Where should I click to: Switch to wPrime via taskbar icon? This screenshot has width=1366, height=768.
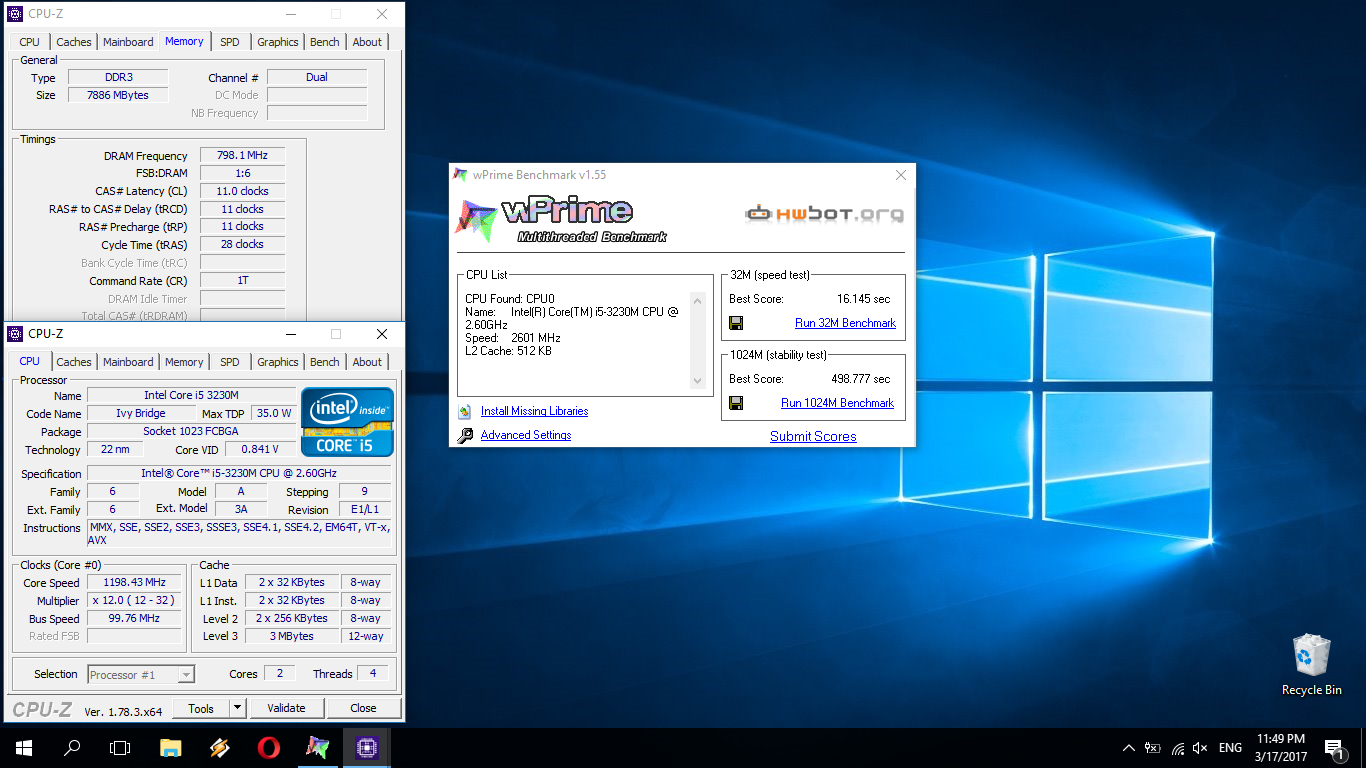(317, 747)
